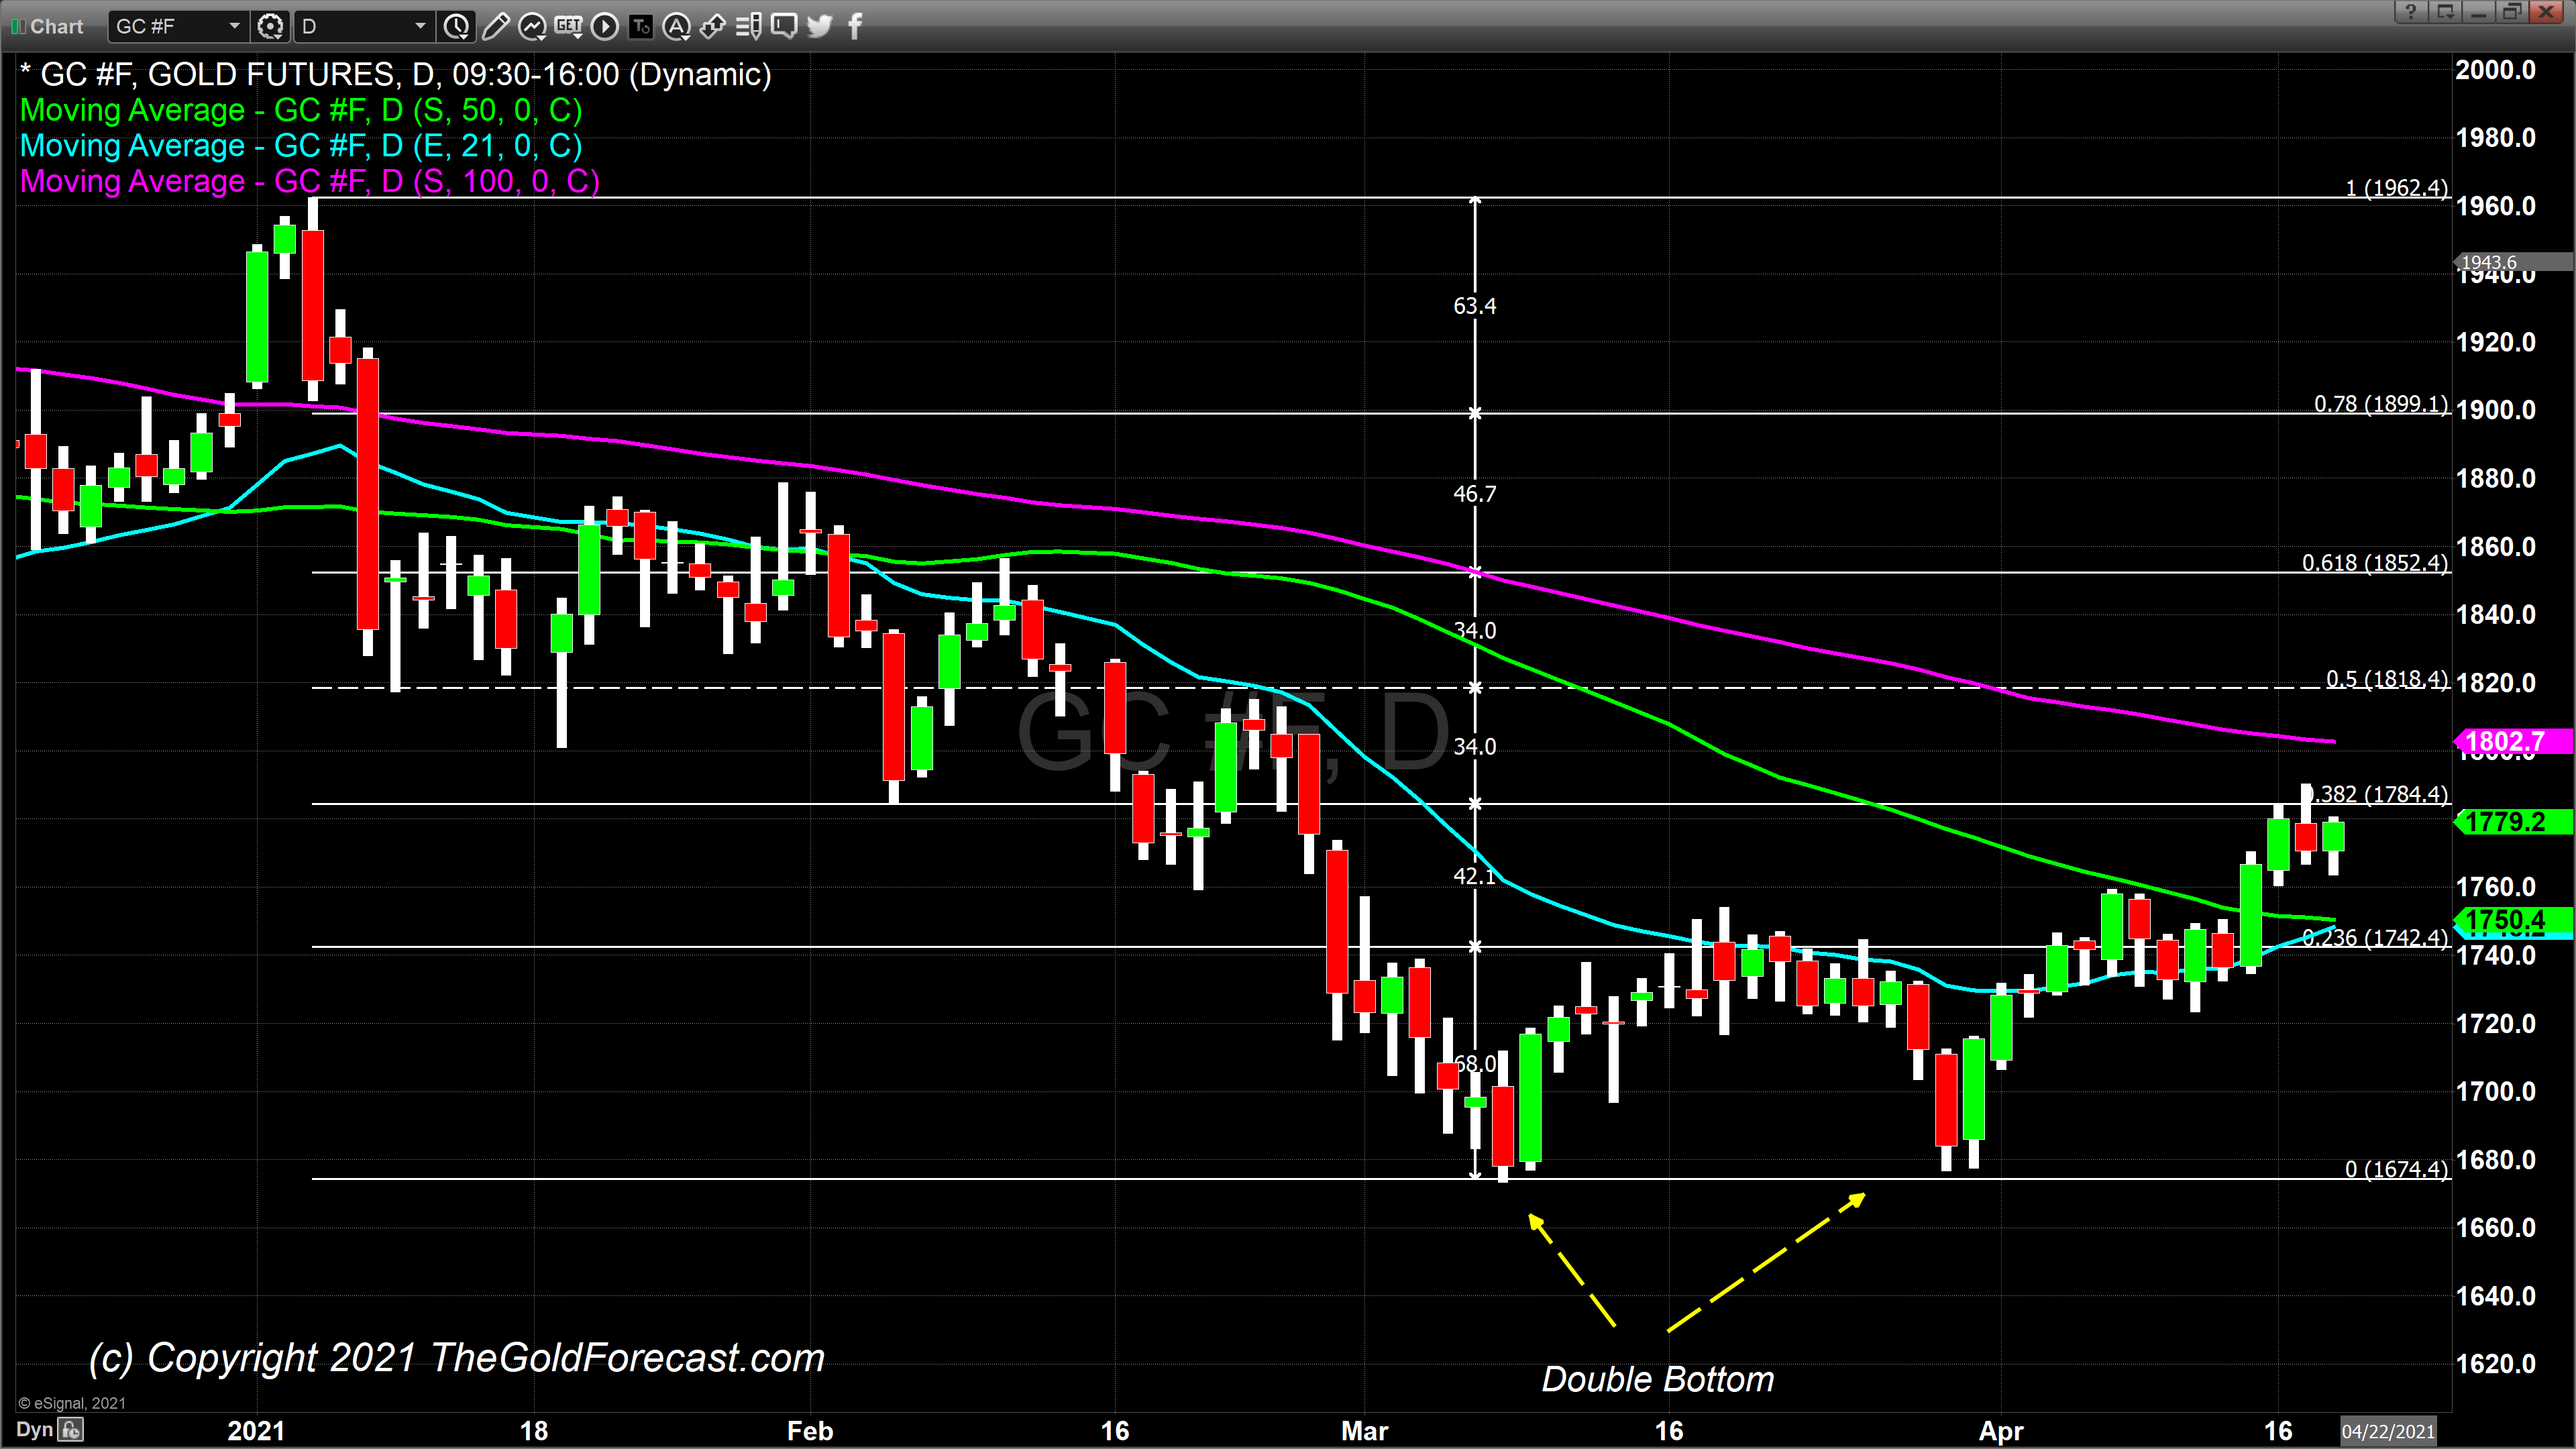Open the alerts A circle icon
The width and height of the screenshot is (2576, 1449).
point(677,26)
